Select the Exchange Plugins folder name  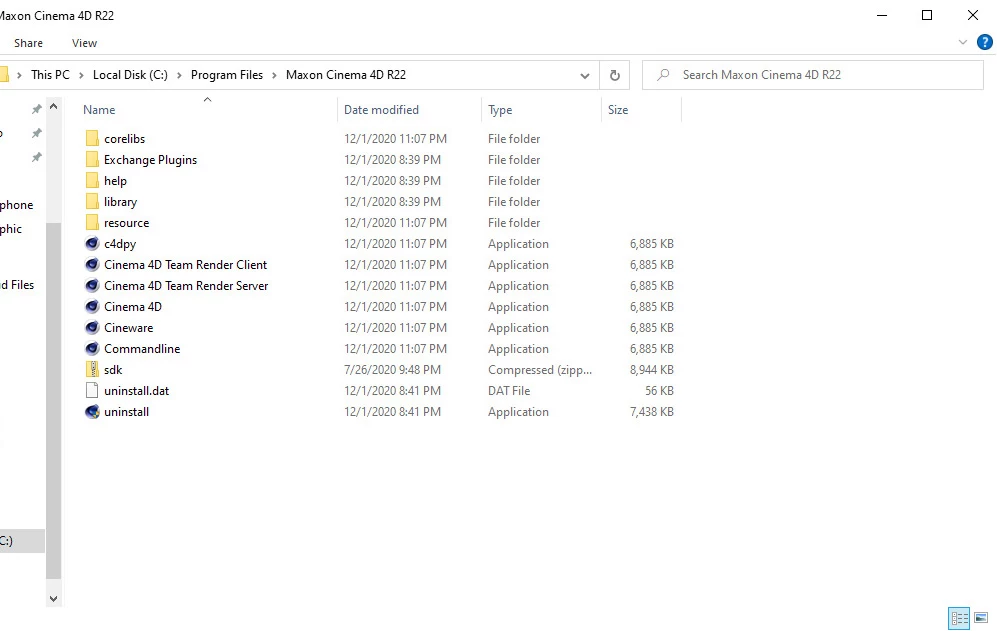(151, 160)
